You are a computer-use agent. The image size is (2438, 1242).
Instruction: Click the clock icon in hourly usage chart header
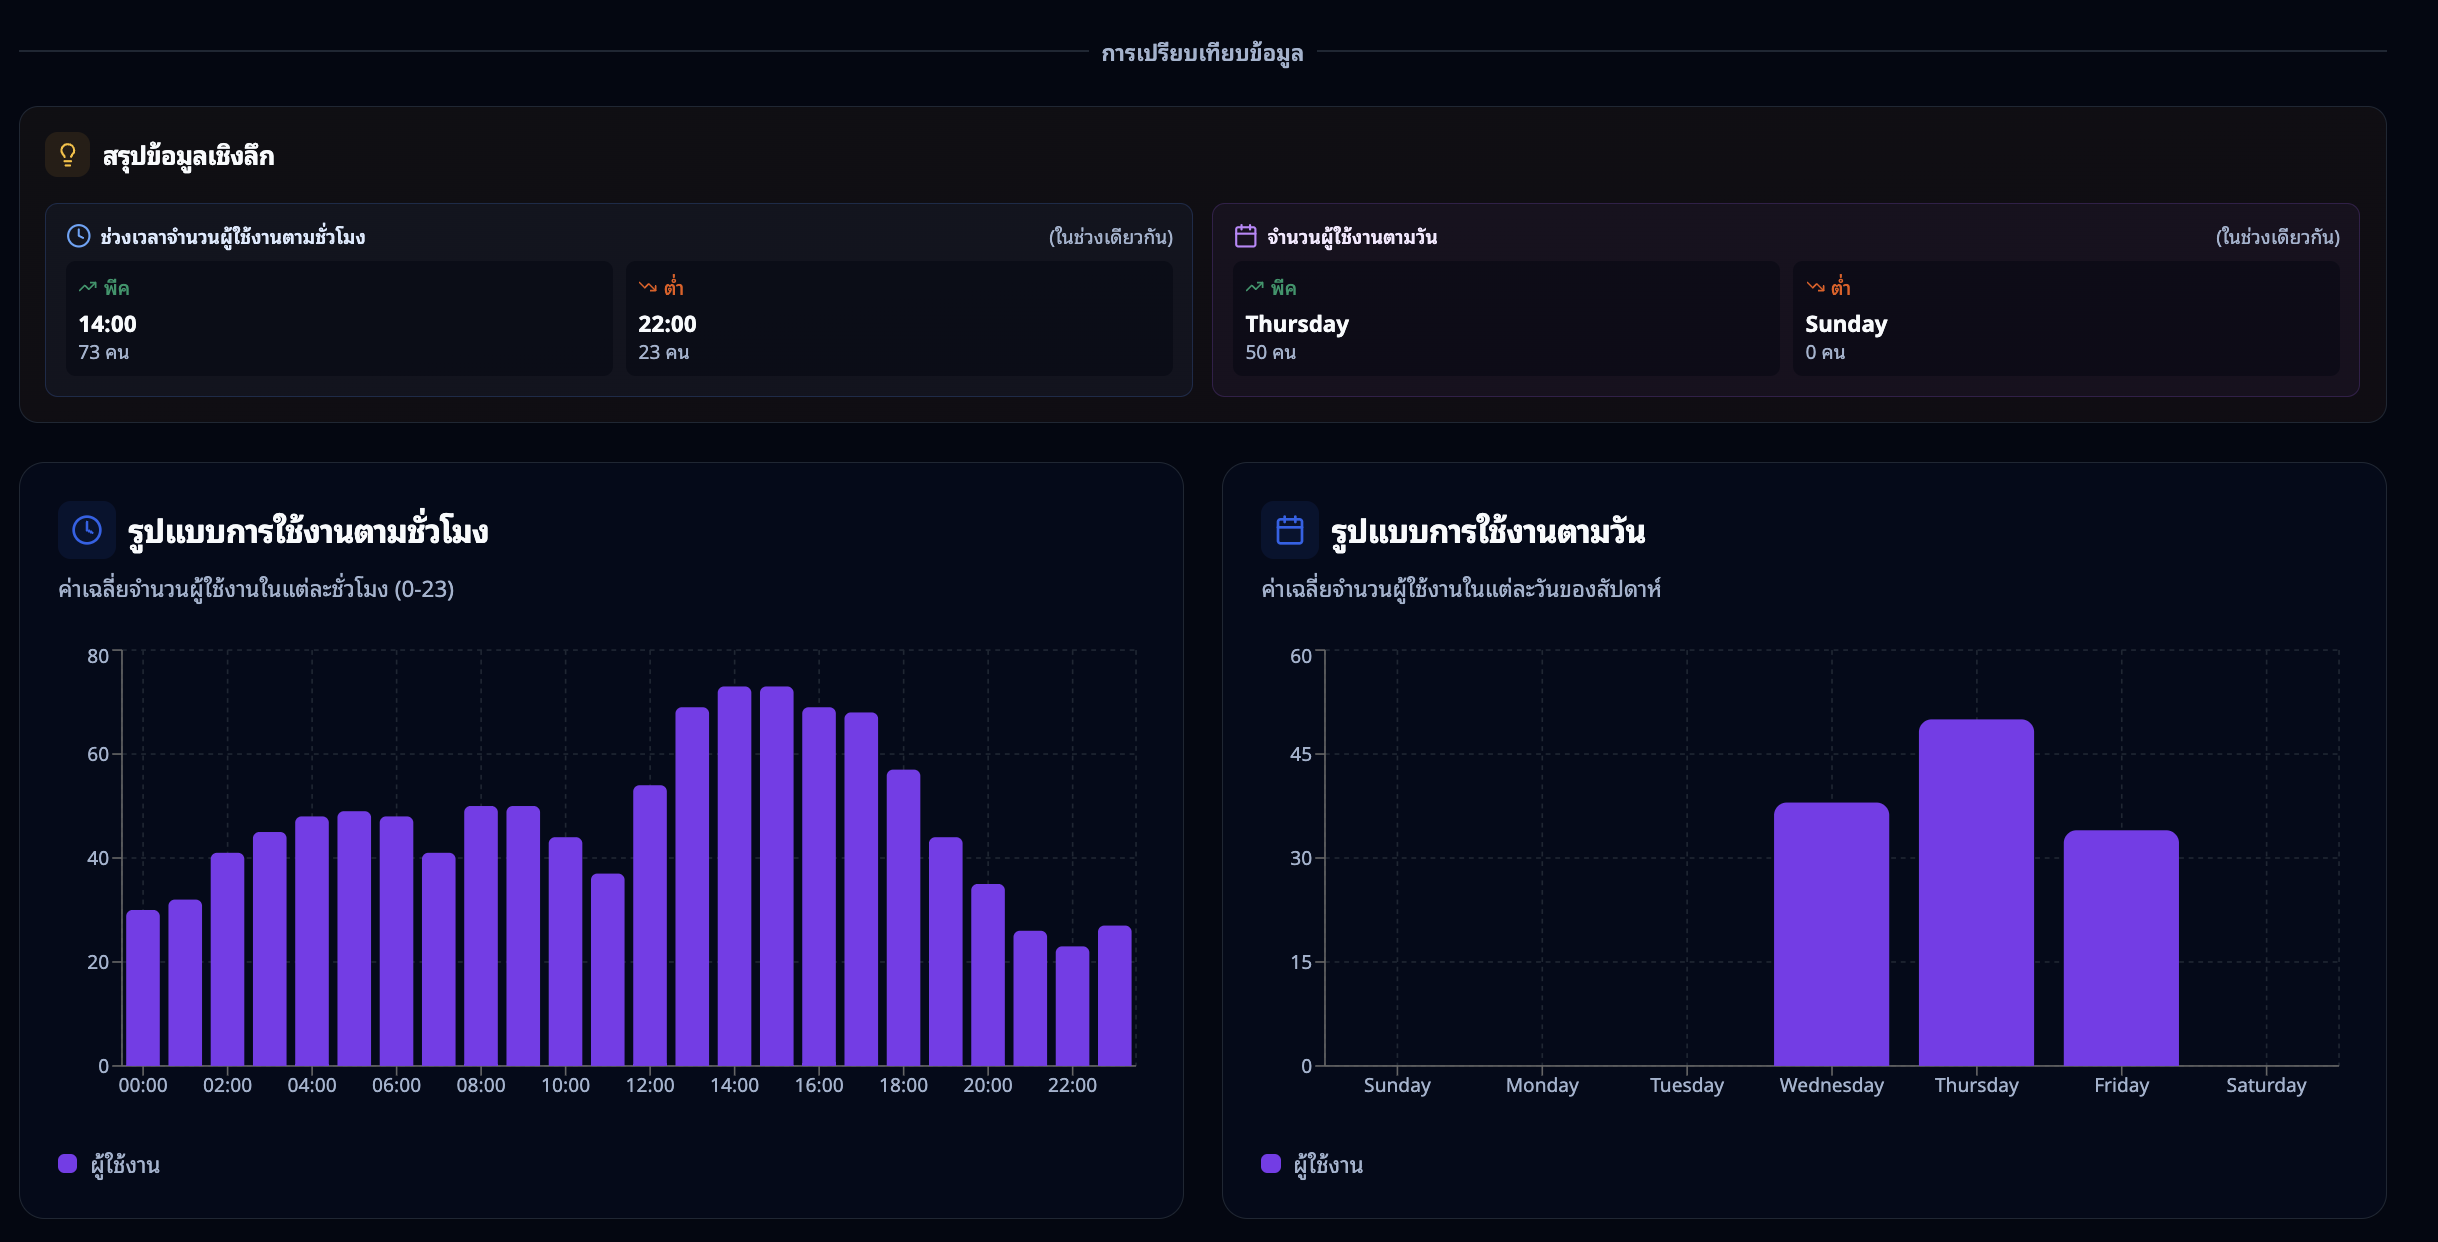tap(87, 530)
